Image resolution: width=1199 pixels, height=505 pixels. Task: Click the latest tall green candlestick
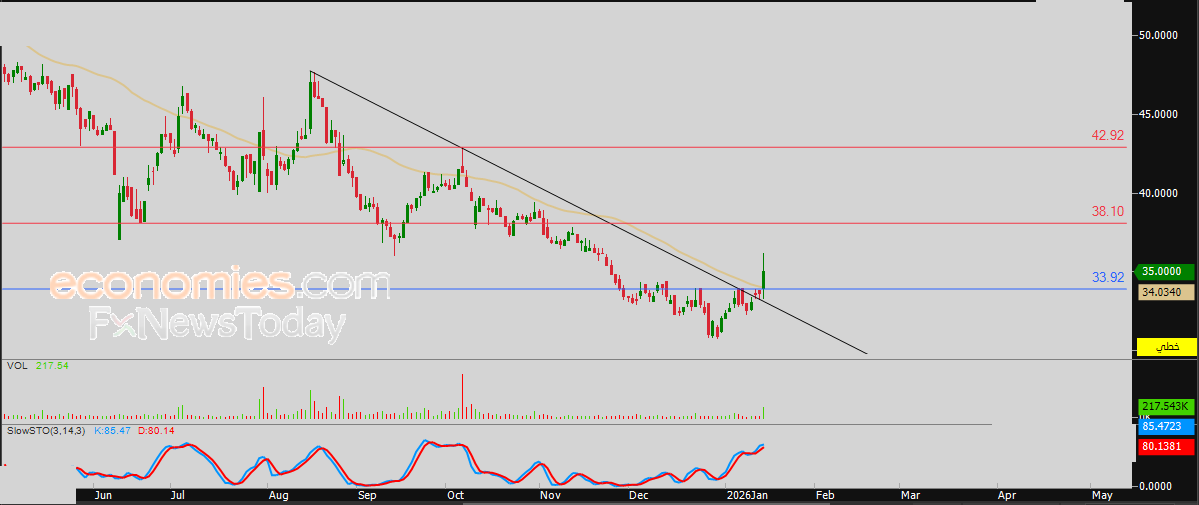click(x=764, y=278)
